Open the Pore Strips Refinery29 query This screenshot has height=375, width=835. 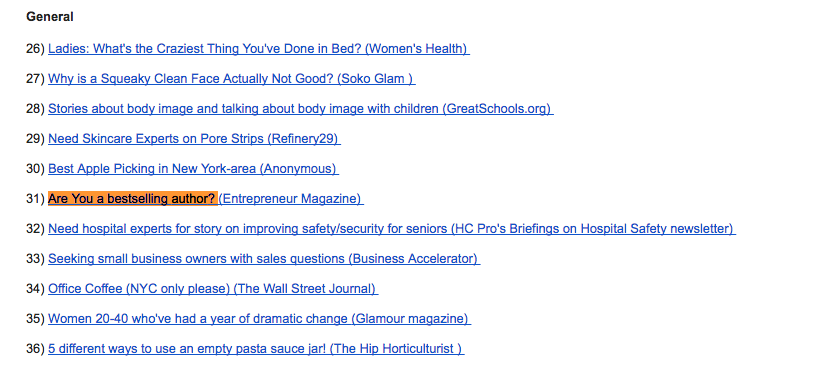(194, 139)
